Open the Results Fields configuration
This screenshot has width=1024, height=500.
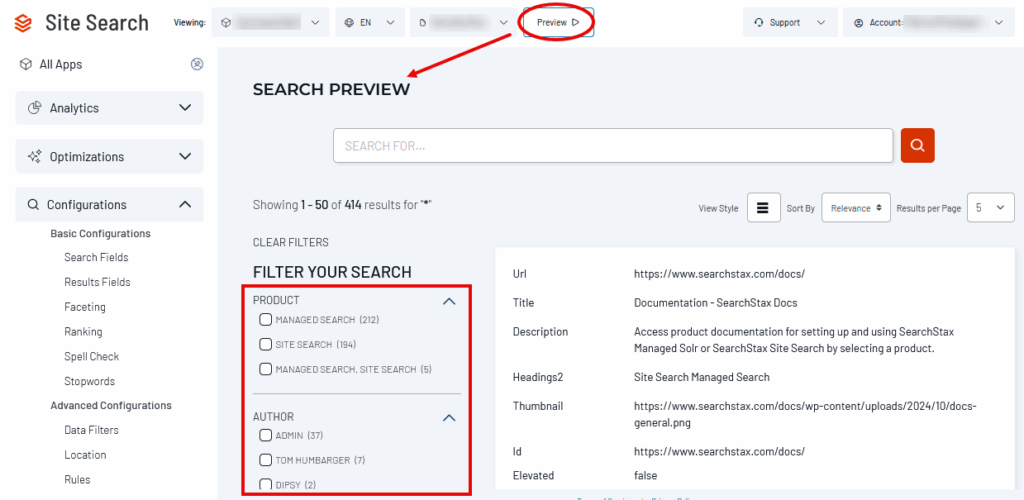97,282
